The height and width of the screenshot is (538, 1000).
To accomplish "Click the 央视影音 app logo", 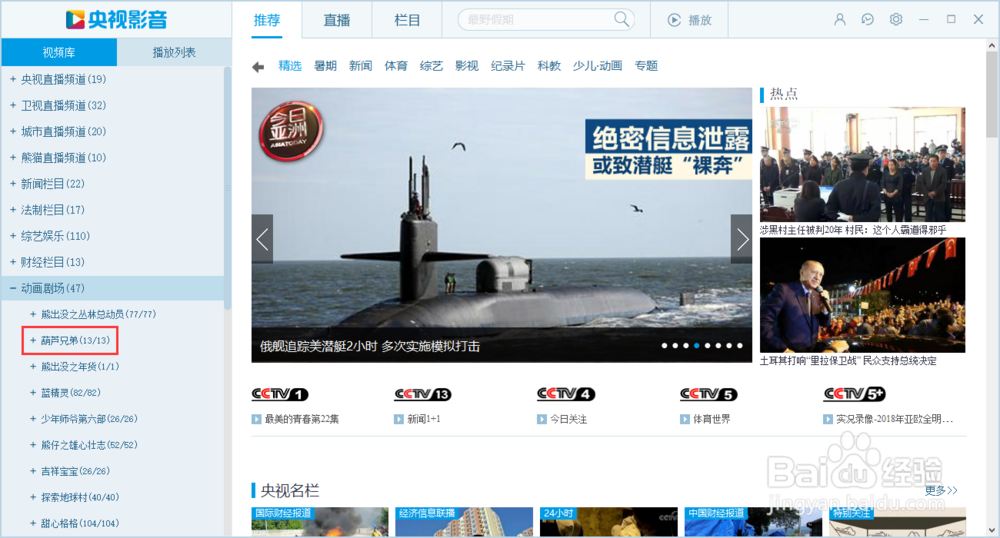I will [116, 20].
